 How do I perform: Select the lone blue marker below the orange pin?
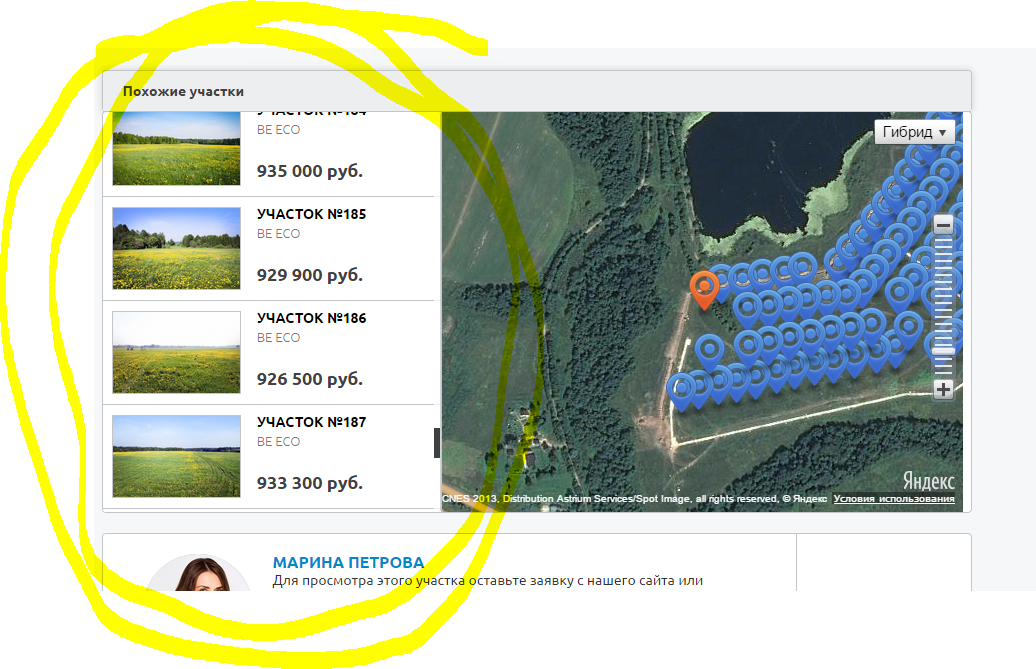click(709, 348)
